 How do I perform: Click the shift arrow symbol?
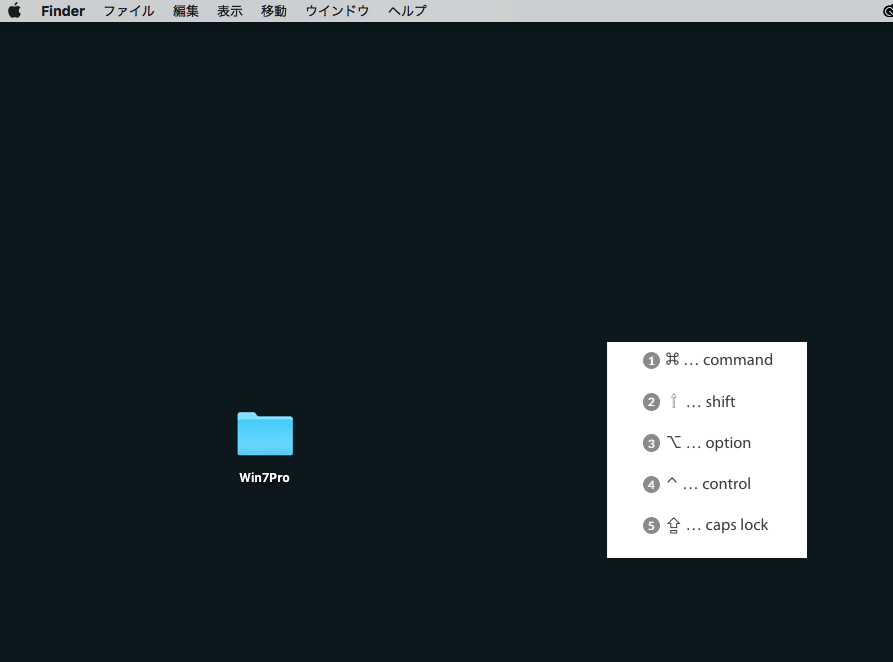pyautogui.click(x=673, y=401)
